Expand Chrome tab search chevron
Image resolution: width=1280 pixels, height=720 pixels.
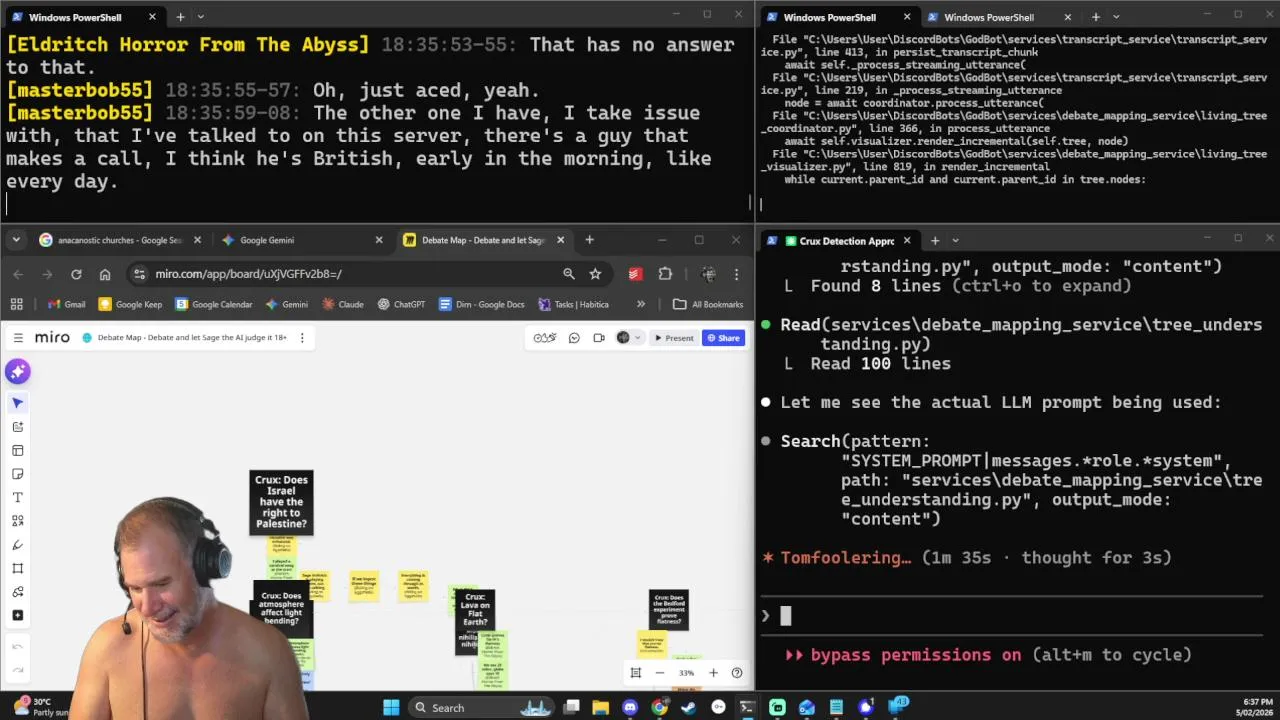tap(16, 240)
